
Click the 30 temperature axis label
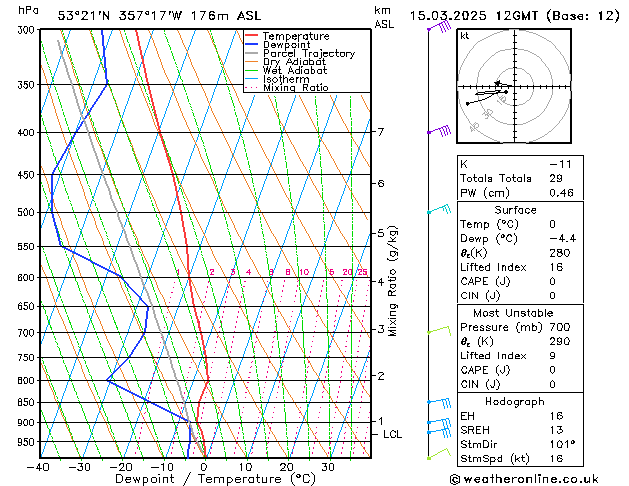(x=328, y=468)
